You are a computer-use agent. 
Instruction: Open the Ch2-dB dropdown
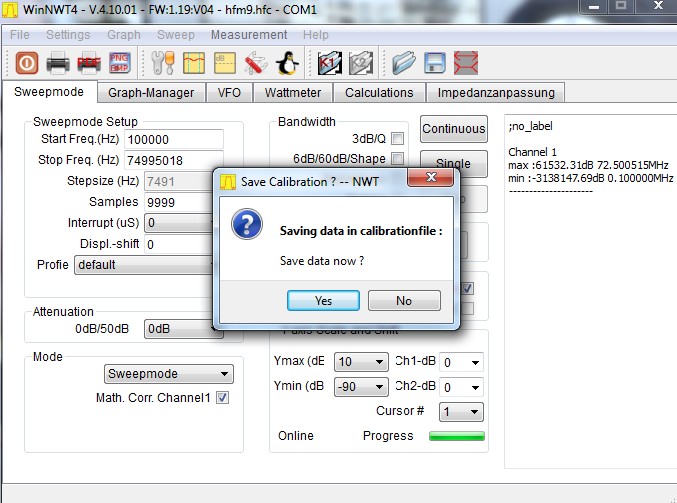(x=461, y=387)
